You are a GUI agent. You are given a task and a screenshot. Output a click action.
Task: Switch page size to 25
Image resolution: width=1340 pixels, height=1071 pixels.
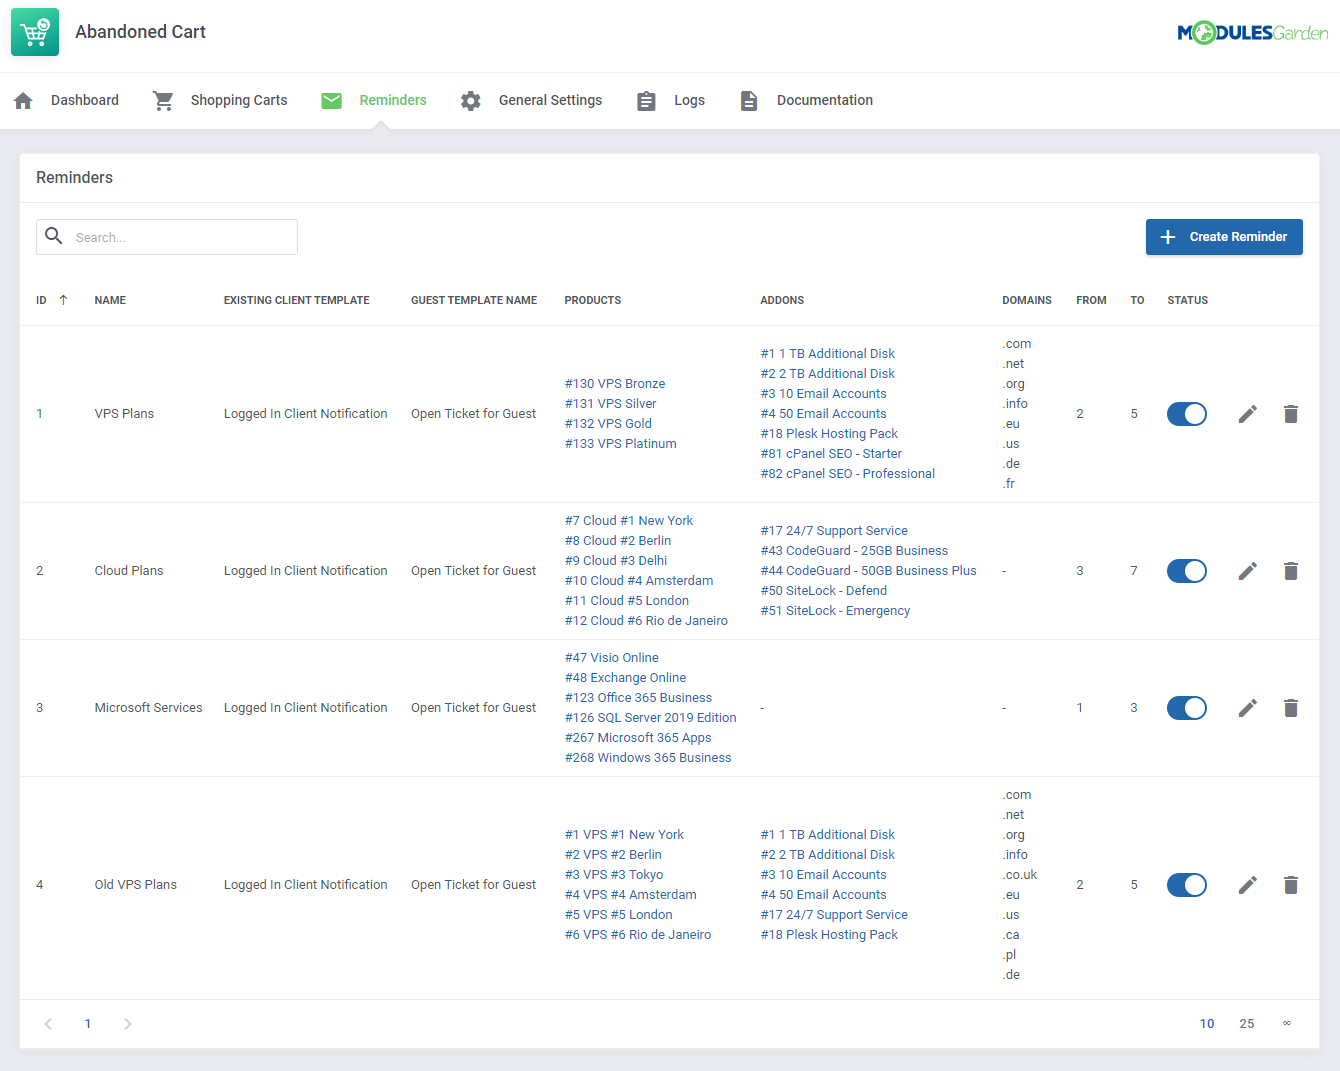(x=1247, y=1023)
